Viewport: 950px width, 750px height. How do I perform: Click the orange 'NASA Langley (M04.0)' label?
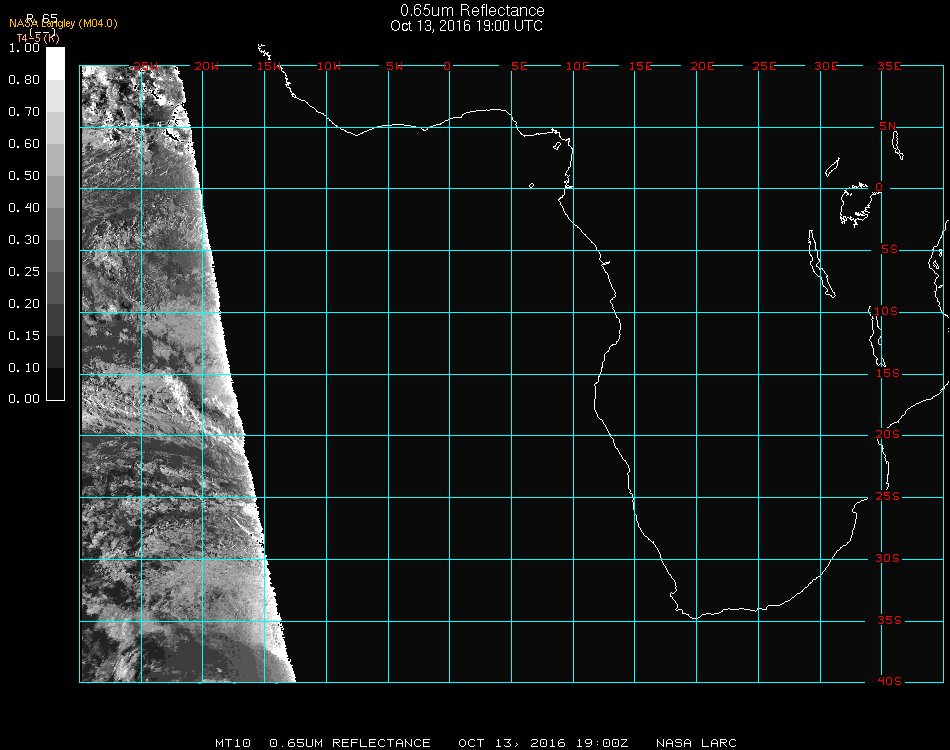point(63,24)
